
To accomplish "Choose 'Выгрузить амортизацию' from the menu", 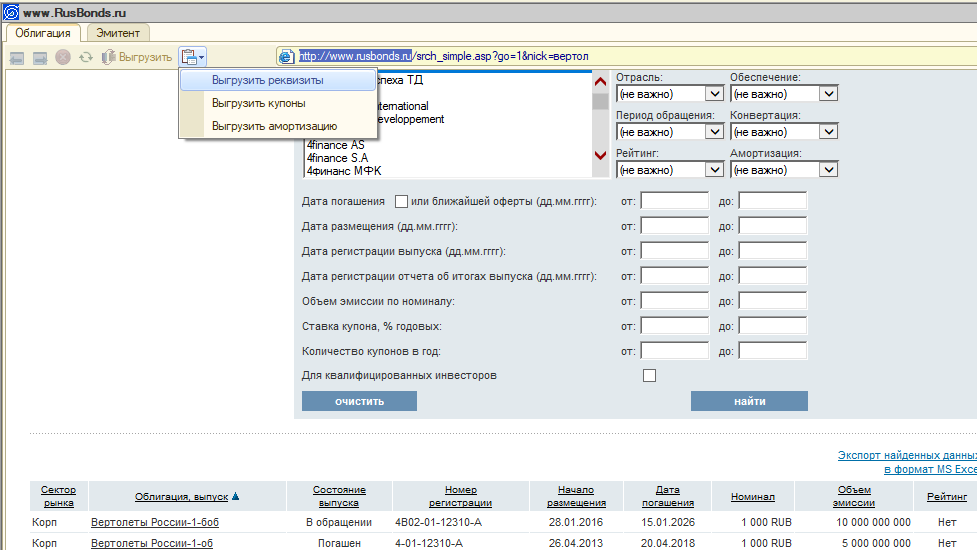I will 274,126.
